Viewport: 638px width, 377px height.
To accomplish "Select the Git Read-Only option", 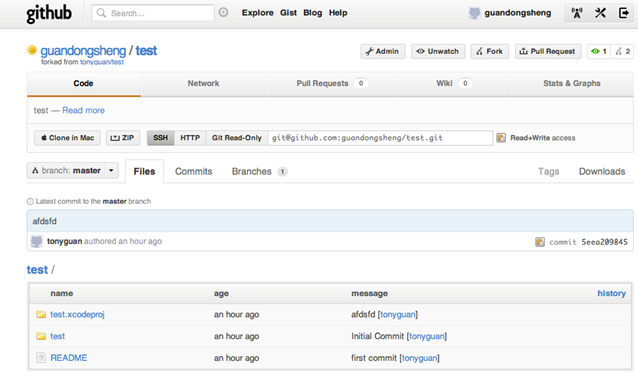I will (236, 138).
